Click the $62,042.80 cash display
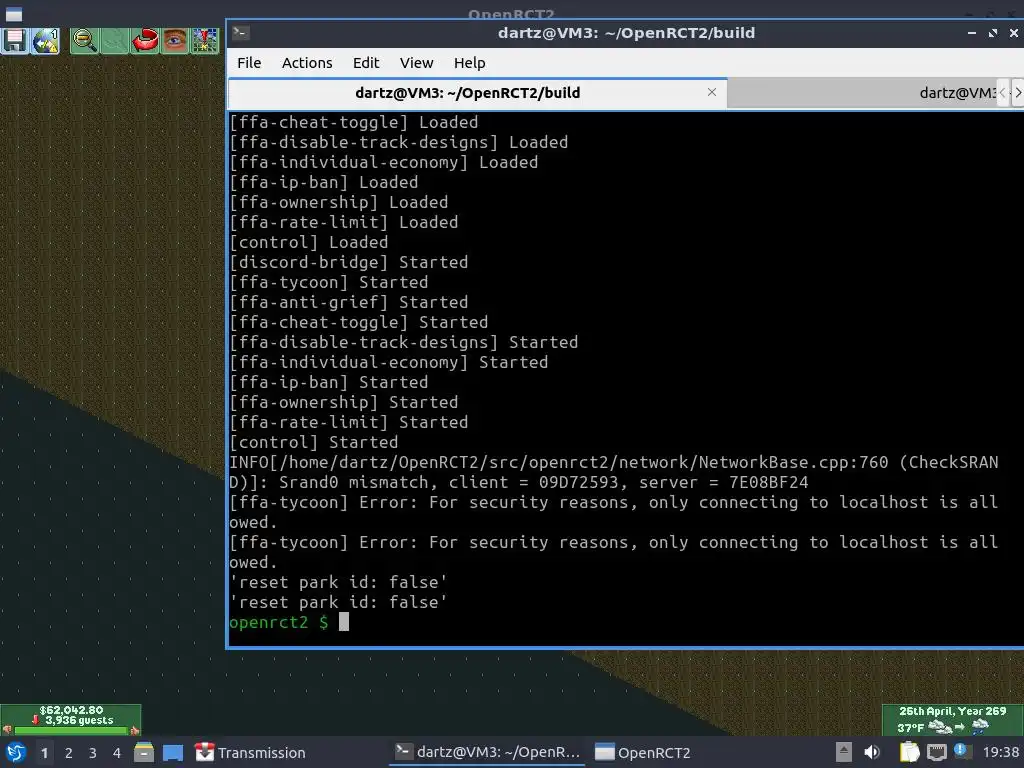This screenshot has height=768, width=1024. 71,710
